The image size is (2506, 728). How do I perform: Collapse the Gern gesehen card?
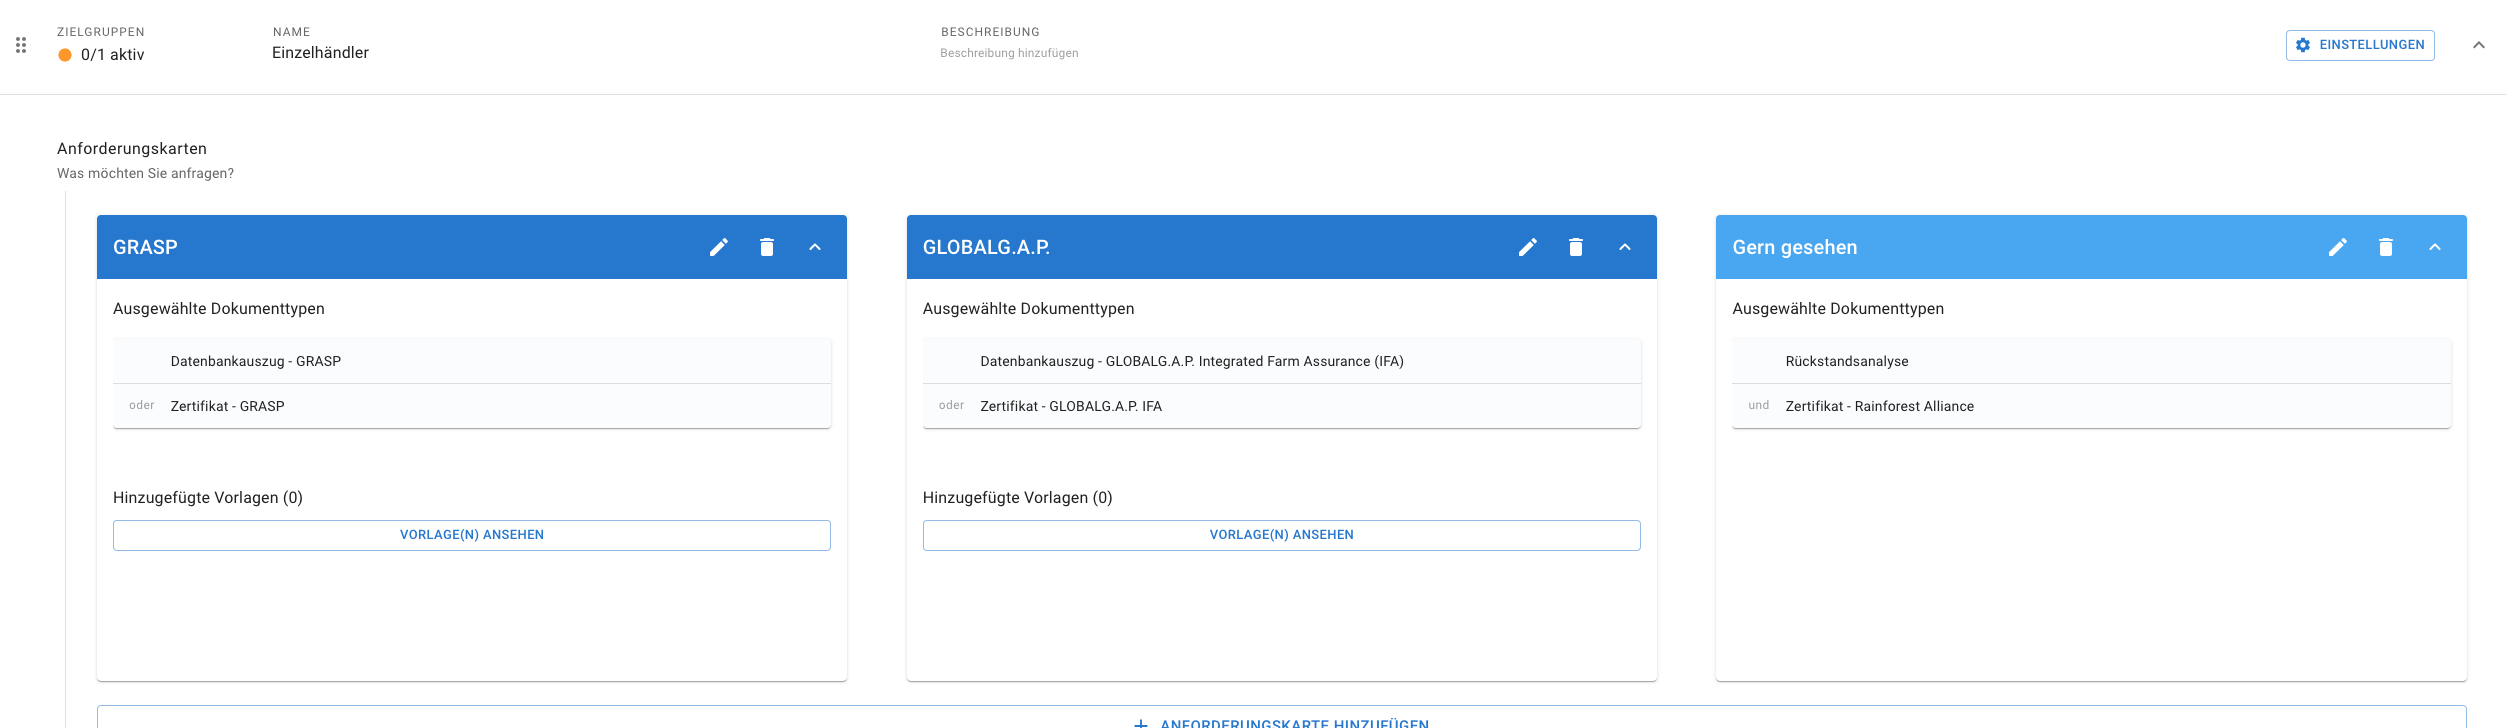pyautogui.click(x=2435, y=247)
